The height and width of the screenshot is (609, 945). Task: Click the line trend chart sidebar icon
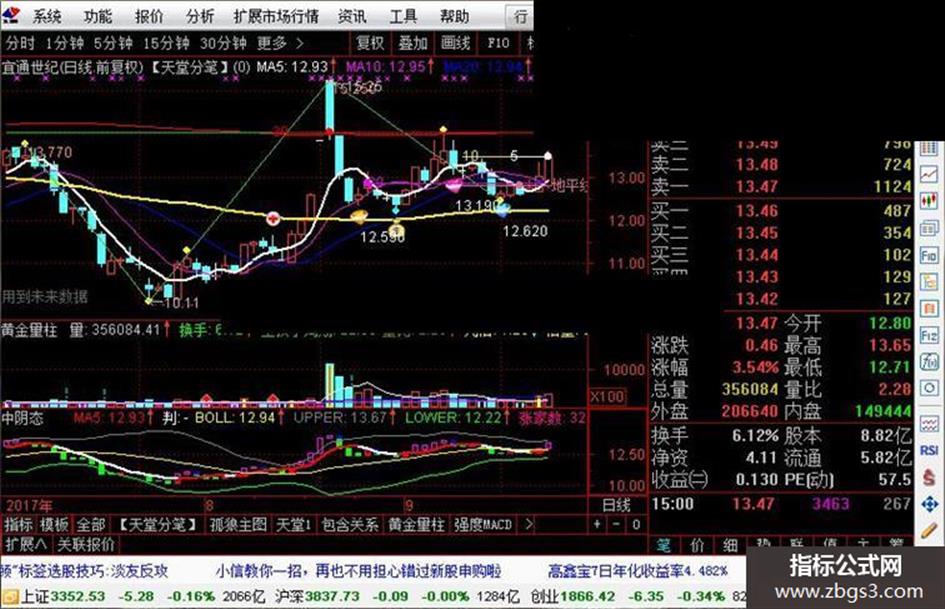pyautogui.click(x=929, y=174)
